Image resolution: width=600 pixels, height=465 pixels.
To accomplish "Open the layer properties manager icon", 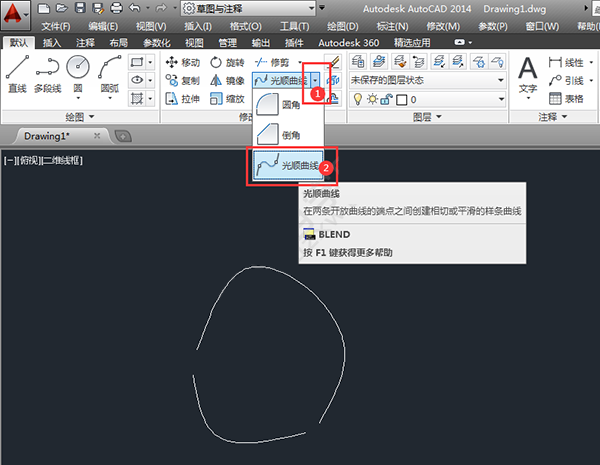I will [x=358, y=62].
